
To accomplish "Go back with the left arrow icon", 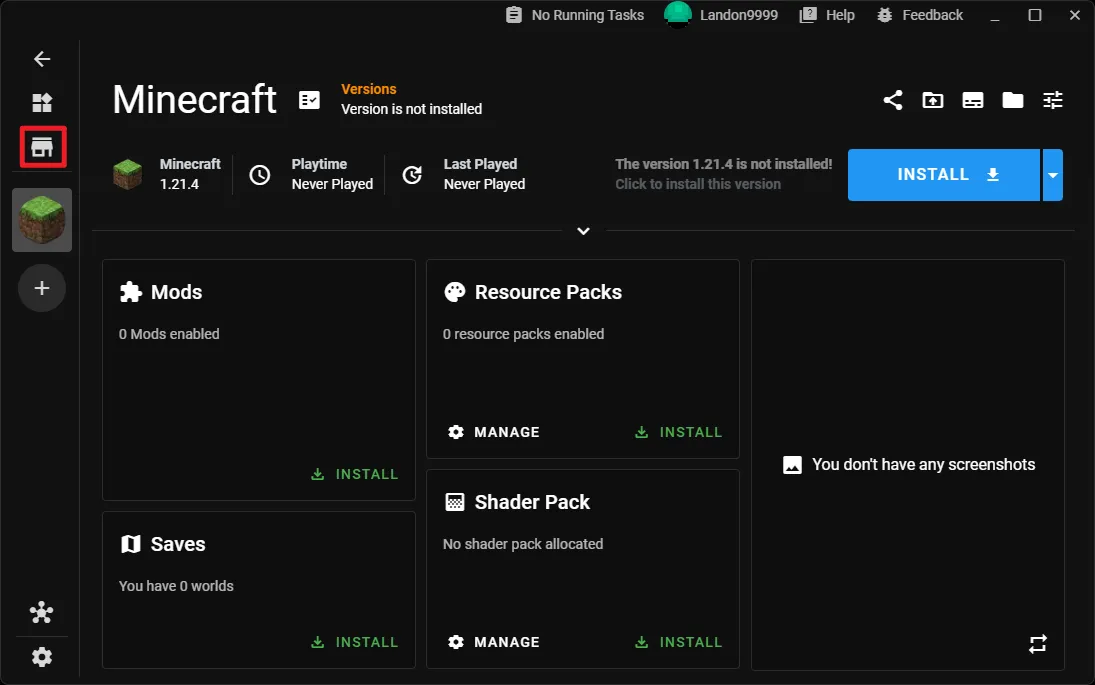I will tap(42, 59).
